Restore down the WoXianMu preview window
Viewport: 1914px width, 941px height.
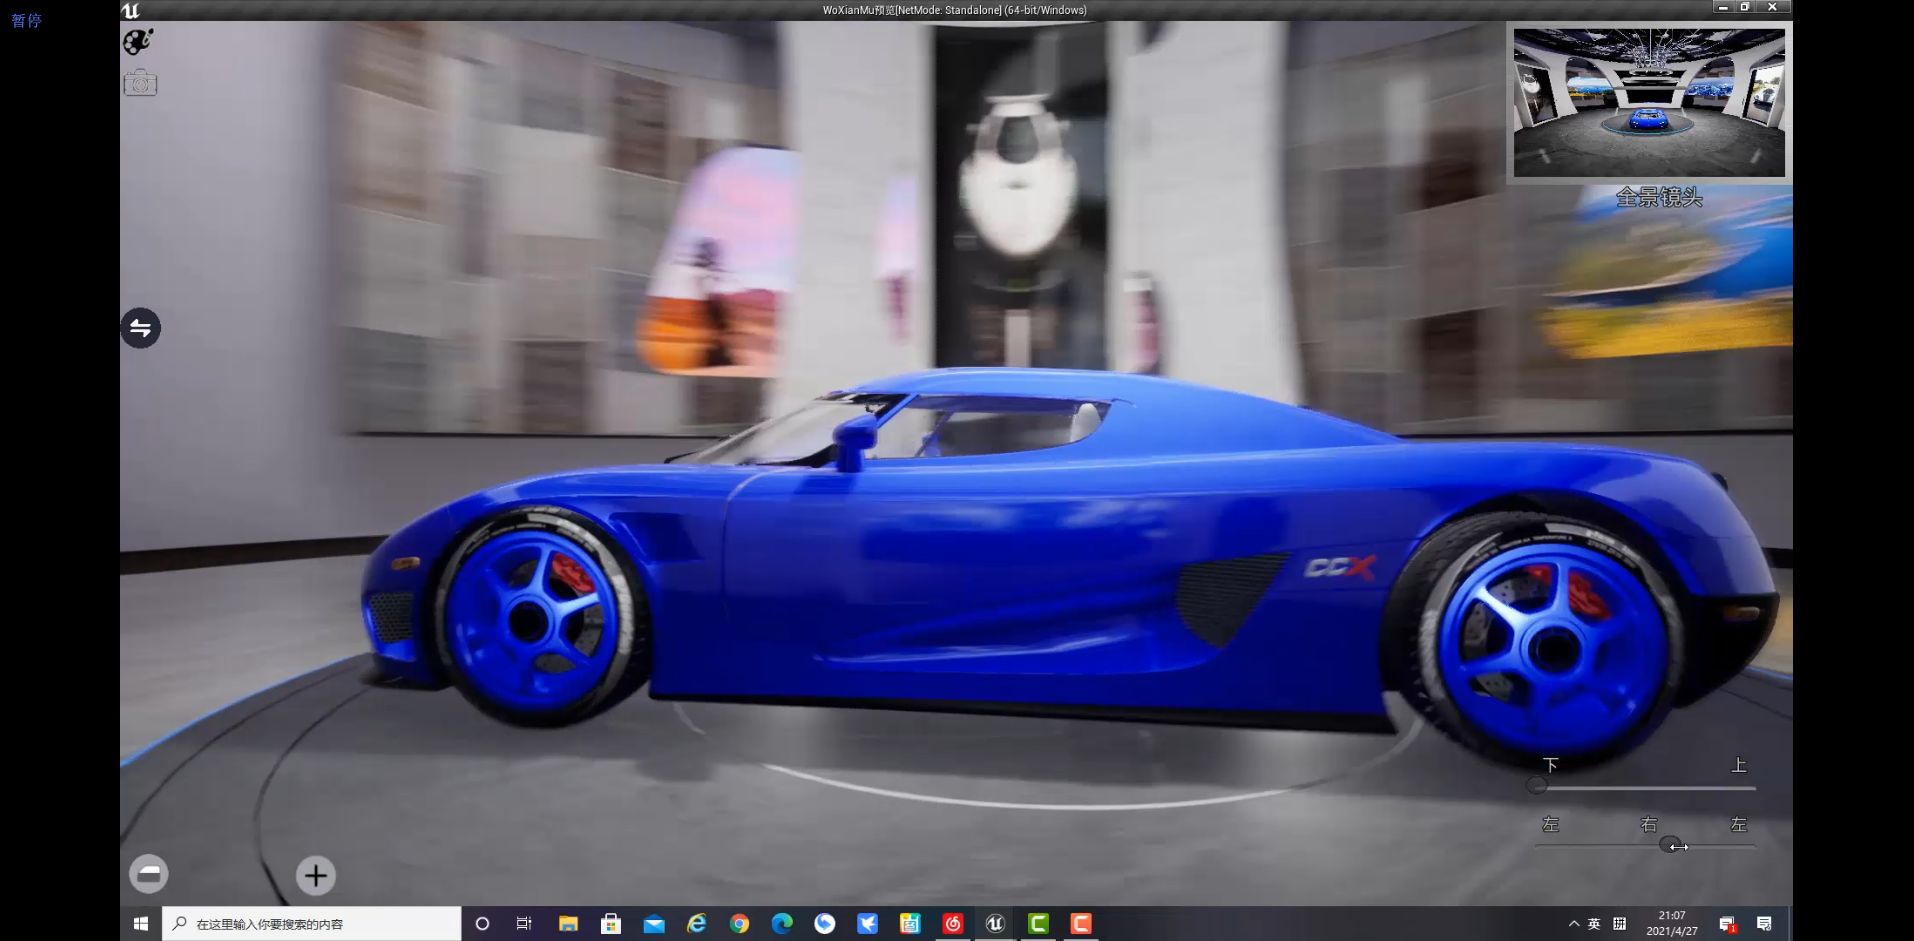tap(1745, 7)
